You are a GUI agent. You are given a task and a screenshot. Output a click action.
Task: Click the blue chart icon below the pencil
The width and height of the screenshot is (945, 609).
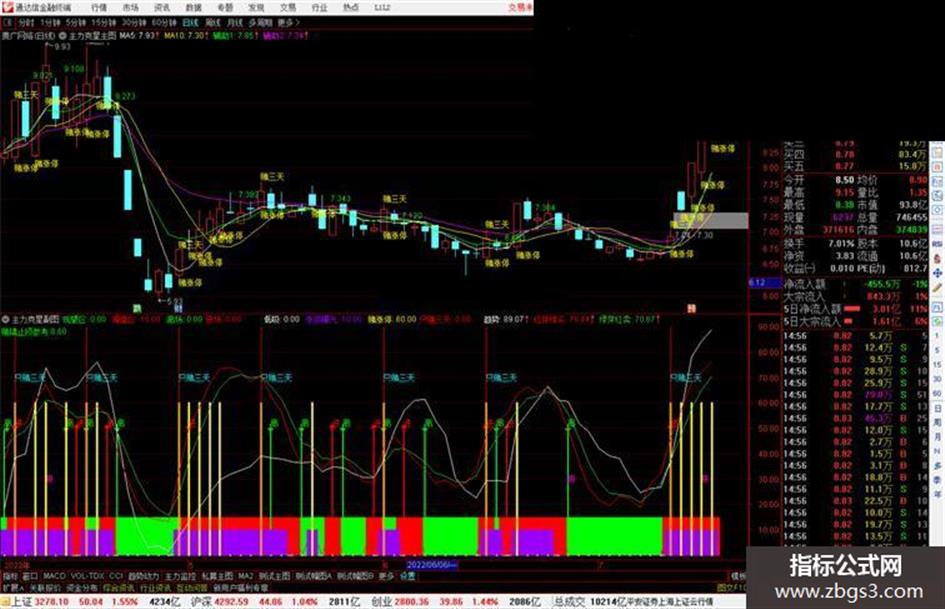937,307
